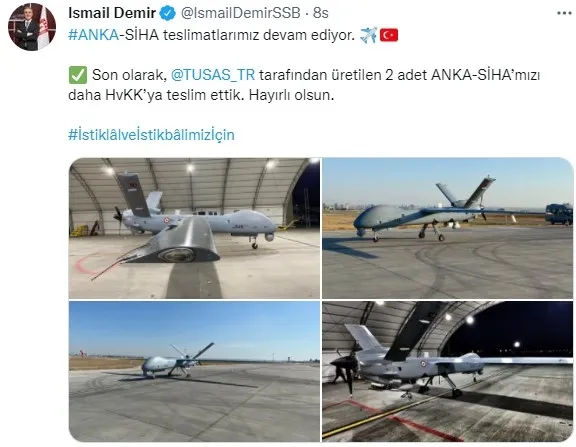Open the bottom-left distant drone runway photo
The image size is (576, 447).
pos(194,371)
